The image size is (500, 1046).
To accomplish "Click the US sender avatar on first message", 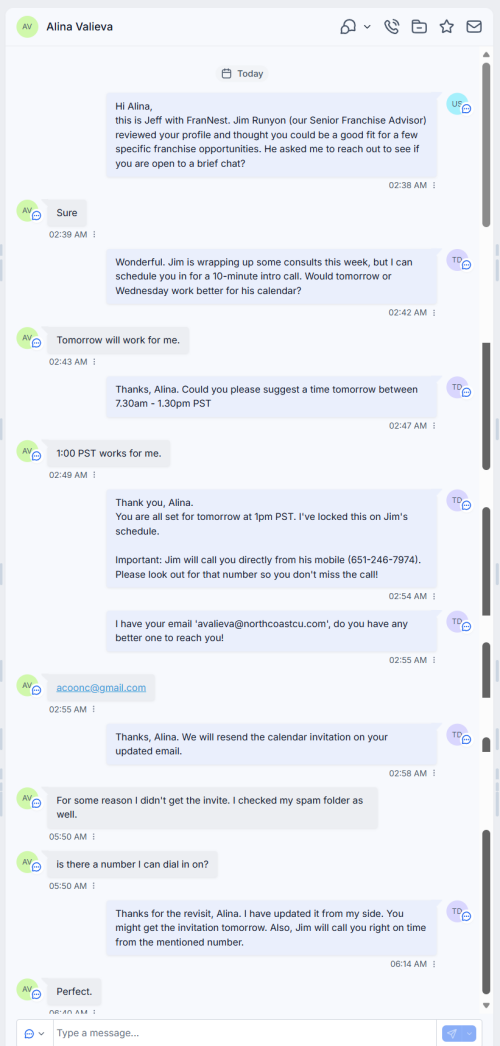I will pyautogui.click(x=457, y=104).
